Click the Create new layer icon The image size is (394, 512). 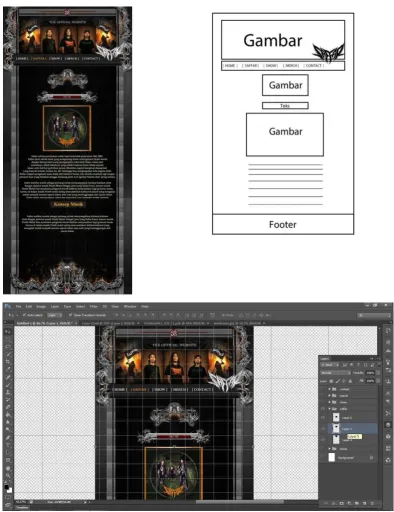click(x=364, y=503)
